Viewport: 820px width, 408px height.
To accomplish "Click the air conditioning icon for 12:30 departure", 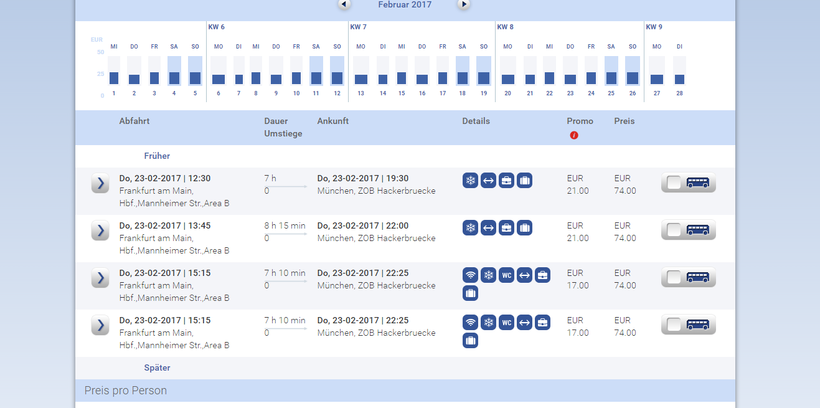I will pyautogui.click(x=470, y=181).
